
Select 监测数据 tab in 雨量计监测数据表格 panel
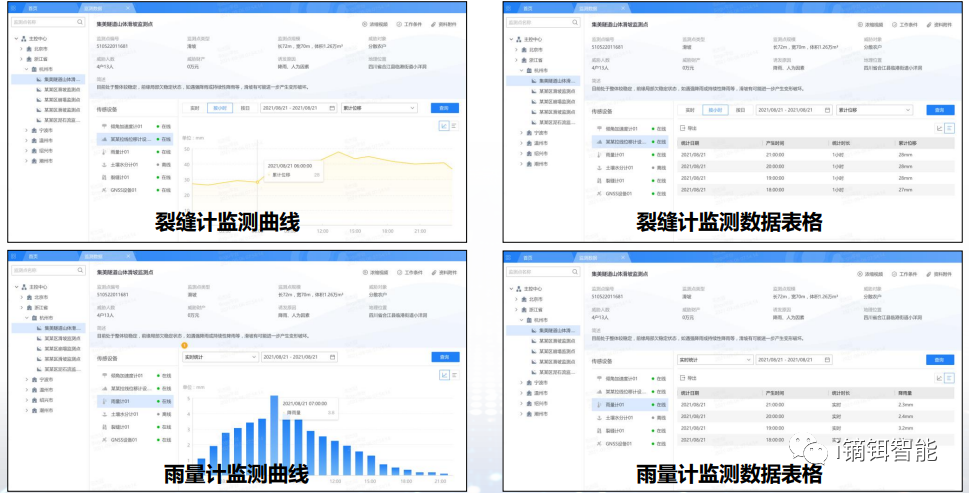point(590,257)
